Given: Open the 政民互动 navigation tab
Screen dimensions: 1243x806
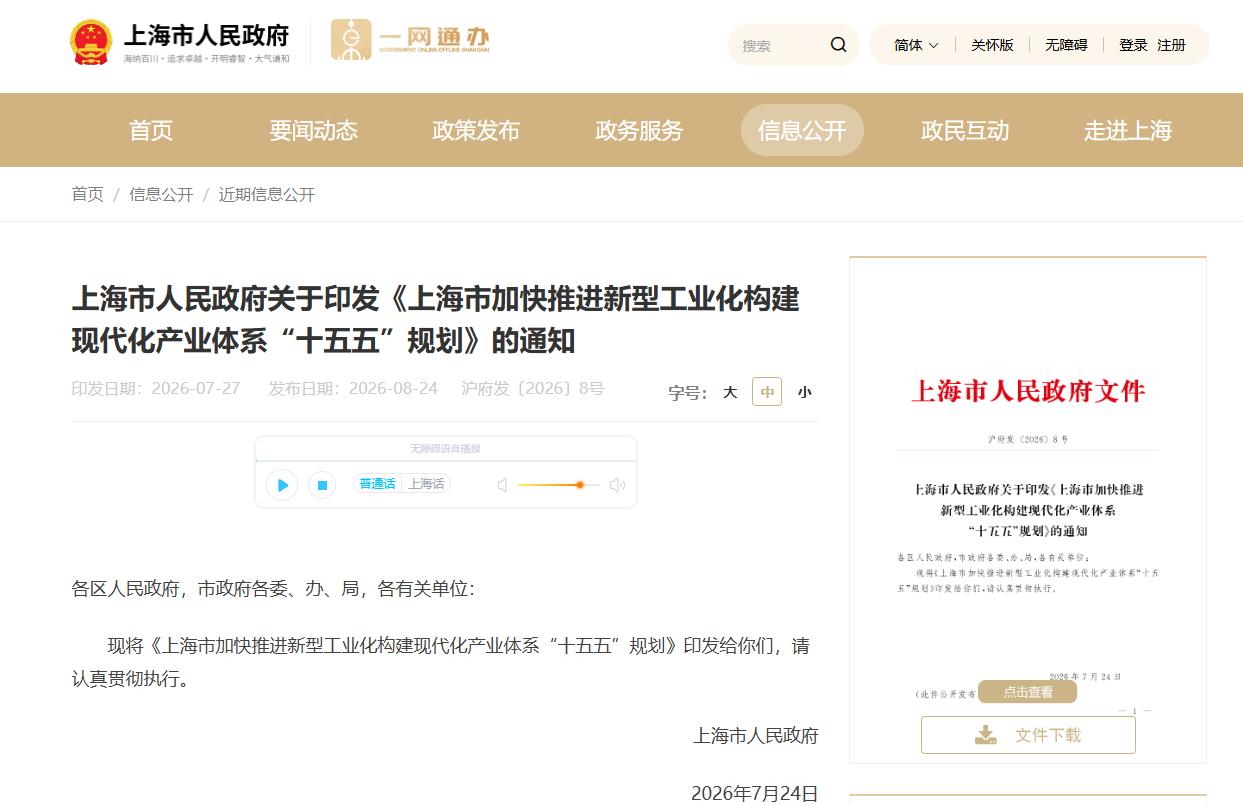Looking at the screenshot, I should 965,130.
